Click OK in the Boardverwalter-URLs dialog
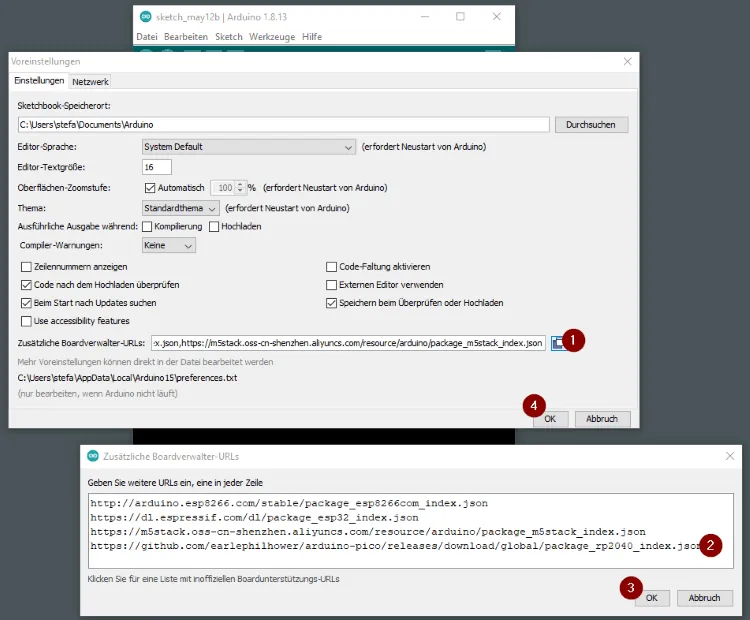The image size is (750, 620). 652,598
